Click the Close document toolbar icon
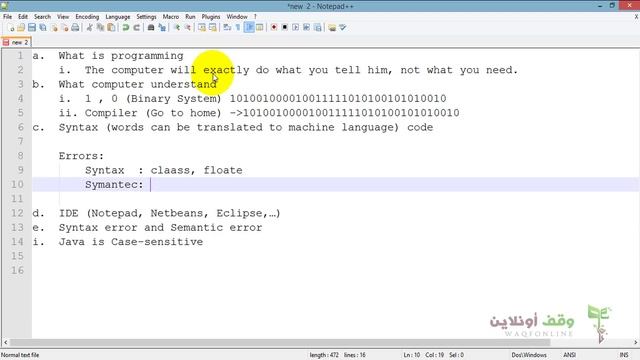The image size is (640, 360). pyautogui.click(x=54, y=27)
